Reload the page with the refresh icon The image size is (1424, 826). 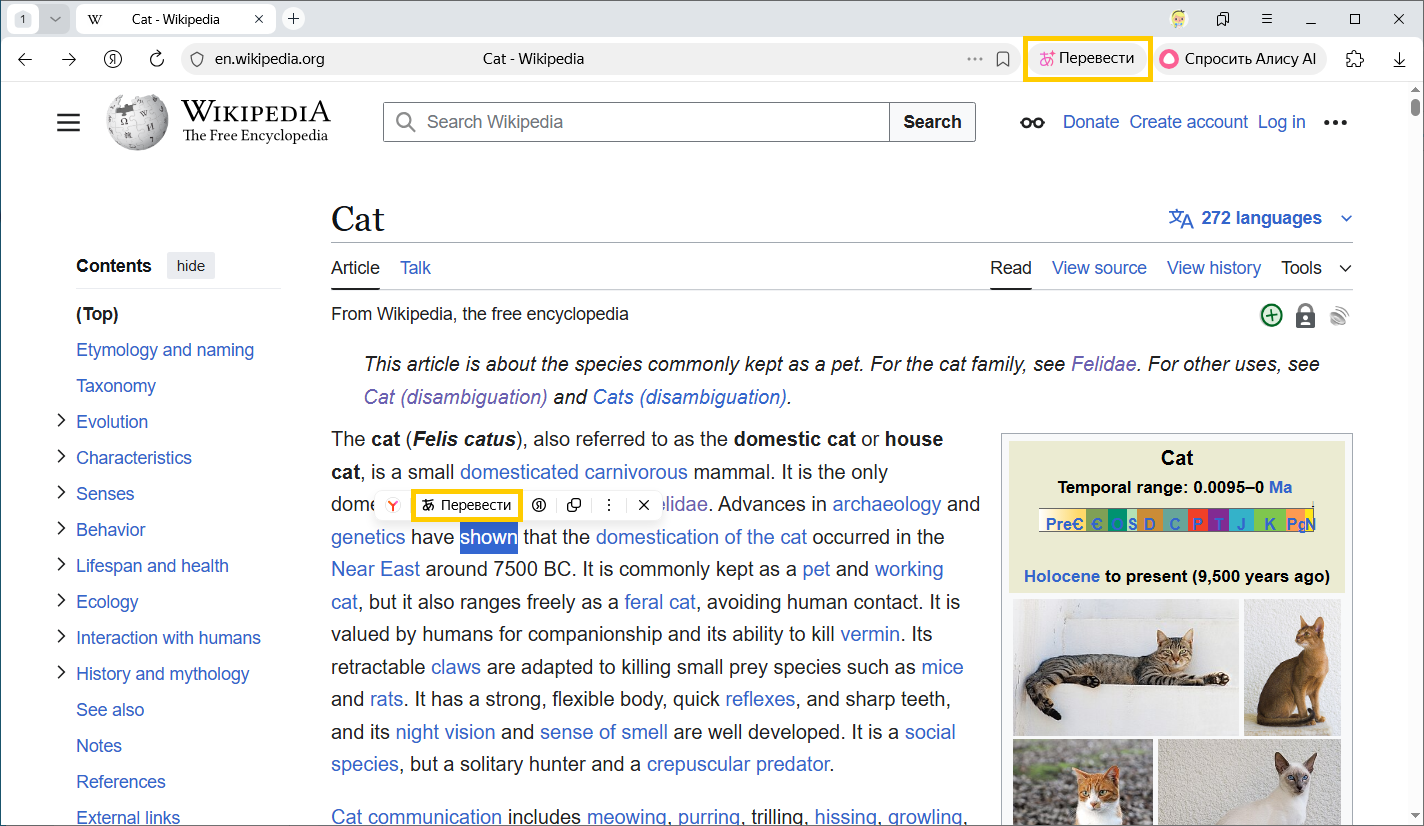click(157, 59)
